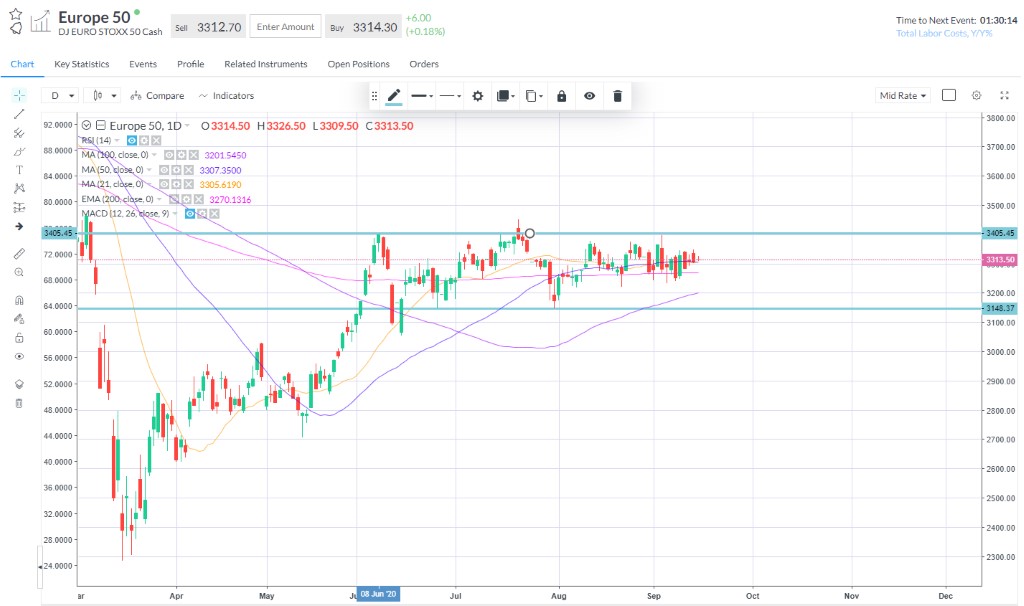1024x606 pixels.
Task: Open the candlestick chart type dropdown
Action: click(x=104, y=96)
